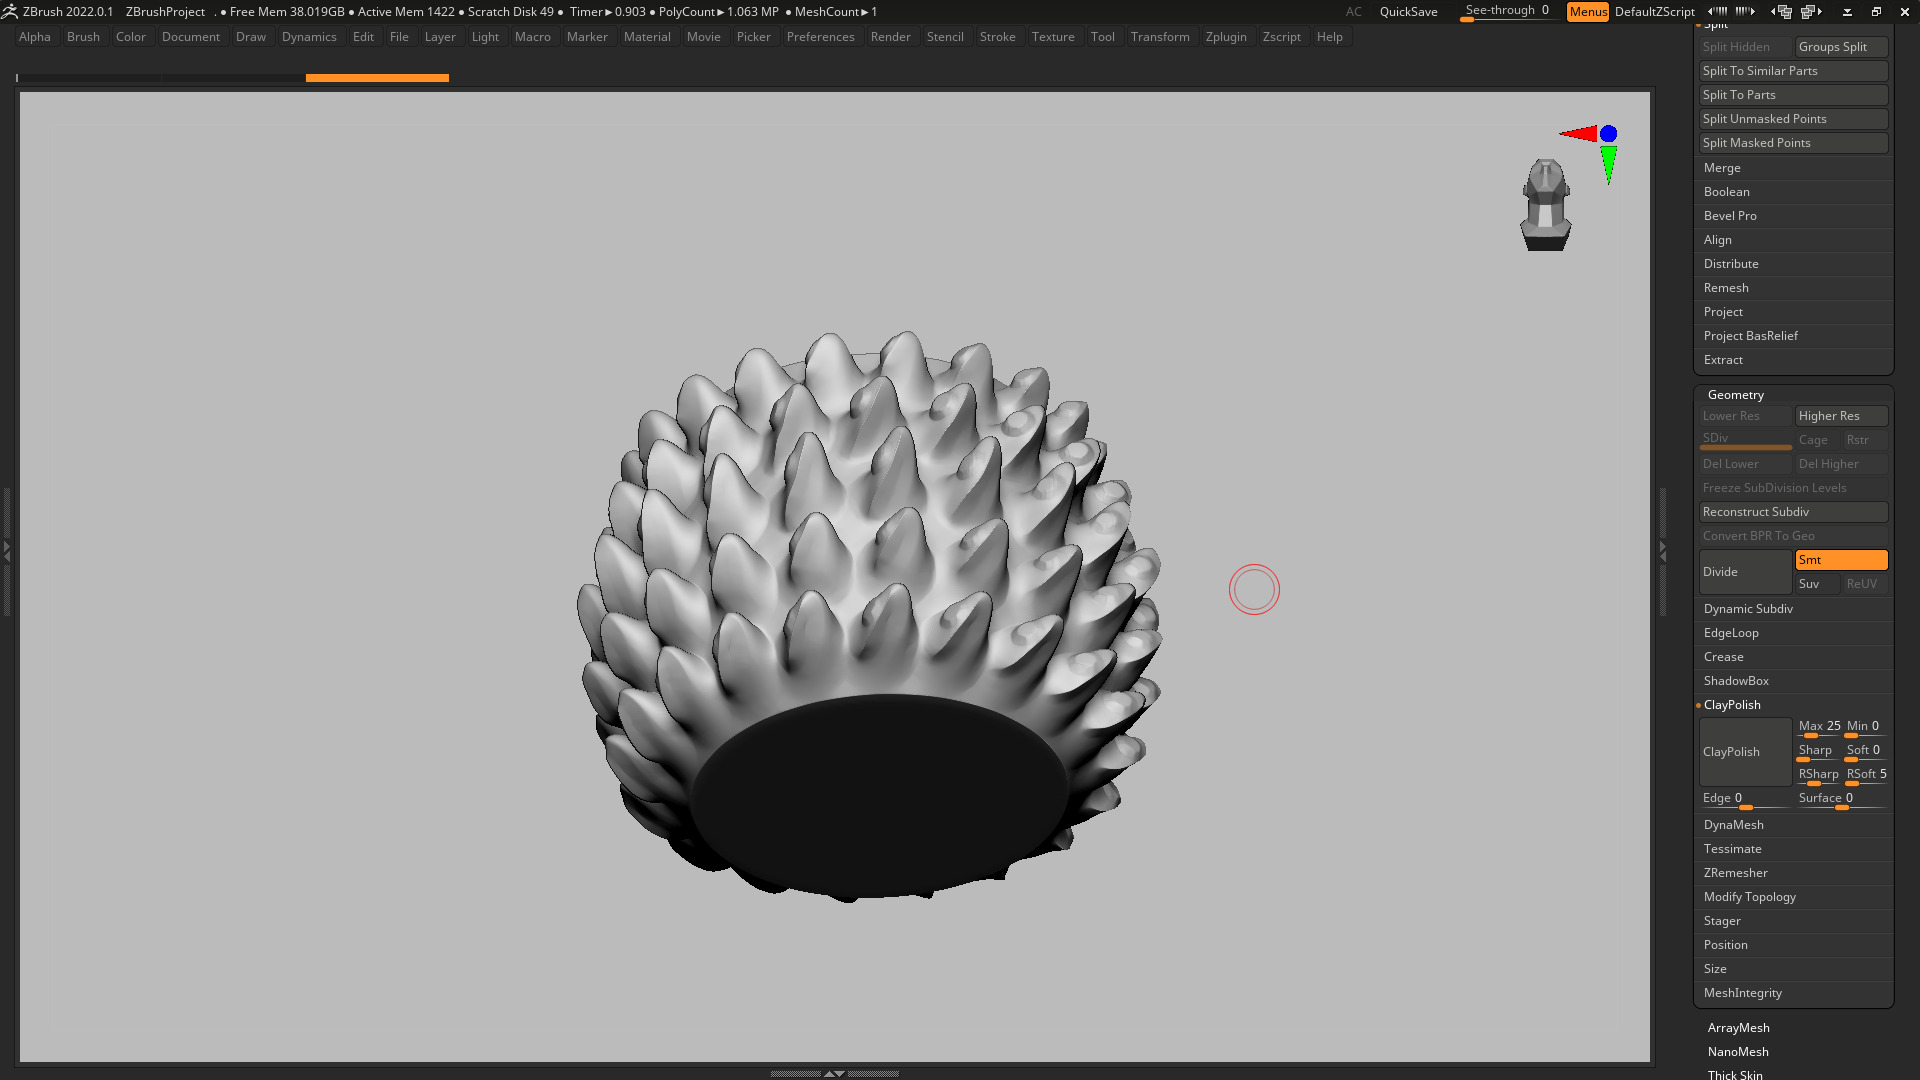Click the left tray divider arrow

point(6,550)
